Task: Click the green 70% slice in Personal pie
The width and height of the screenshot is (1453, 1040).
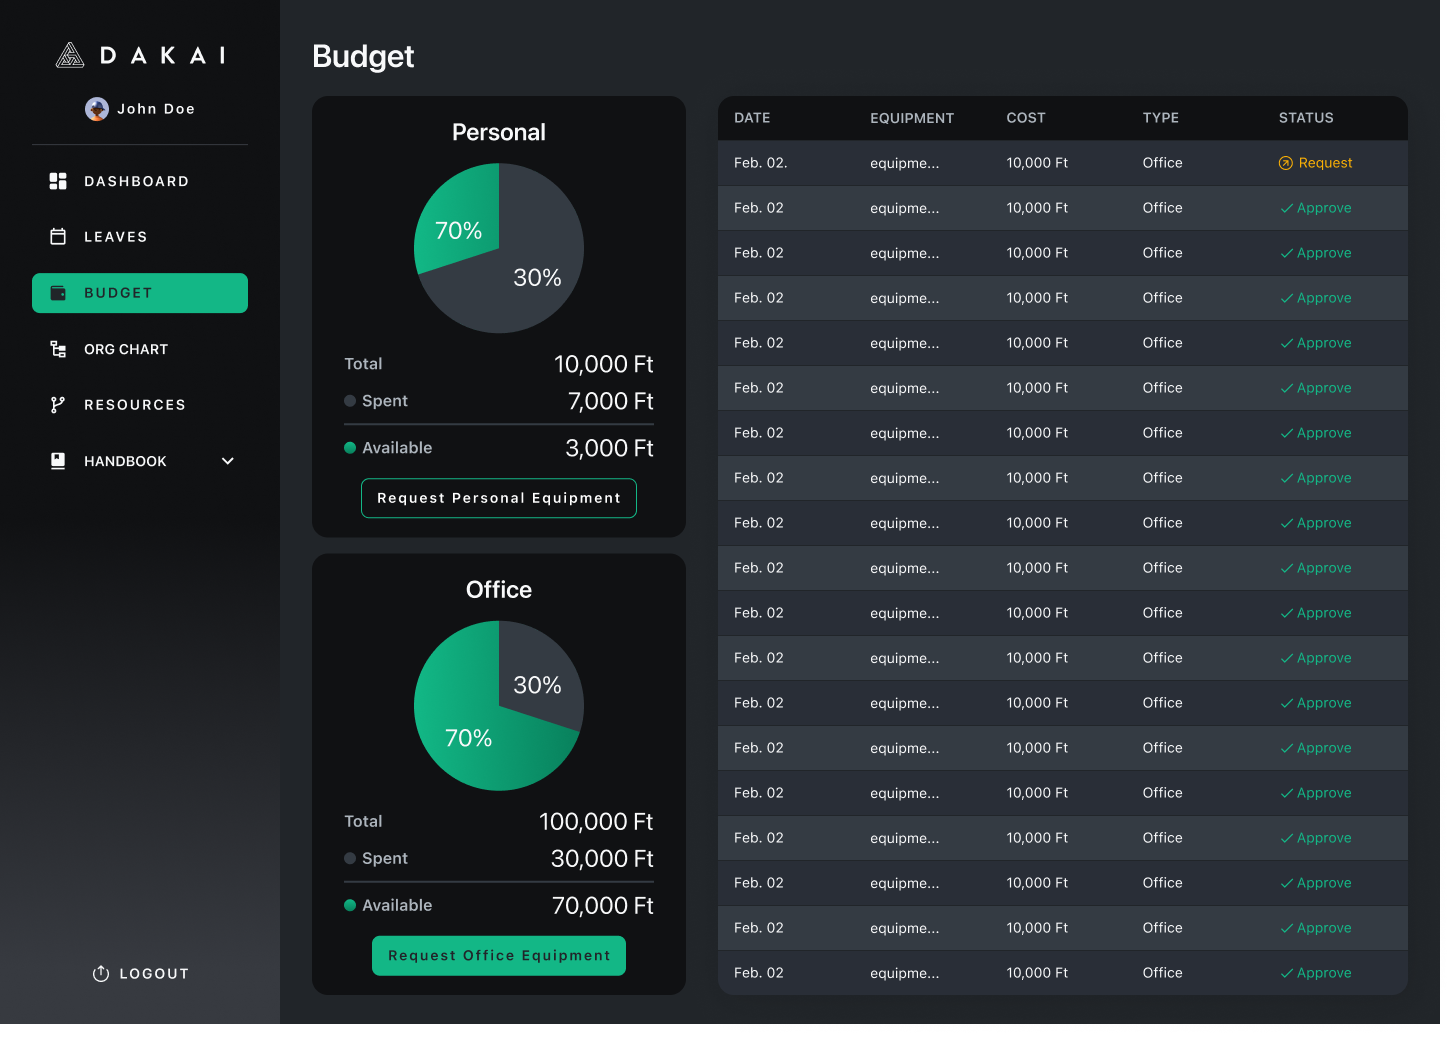Action: click(458, 220)
